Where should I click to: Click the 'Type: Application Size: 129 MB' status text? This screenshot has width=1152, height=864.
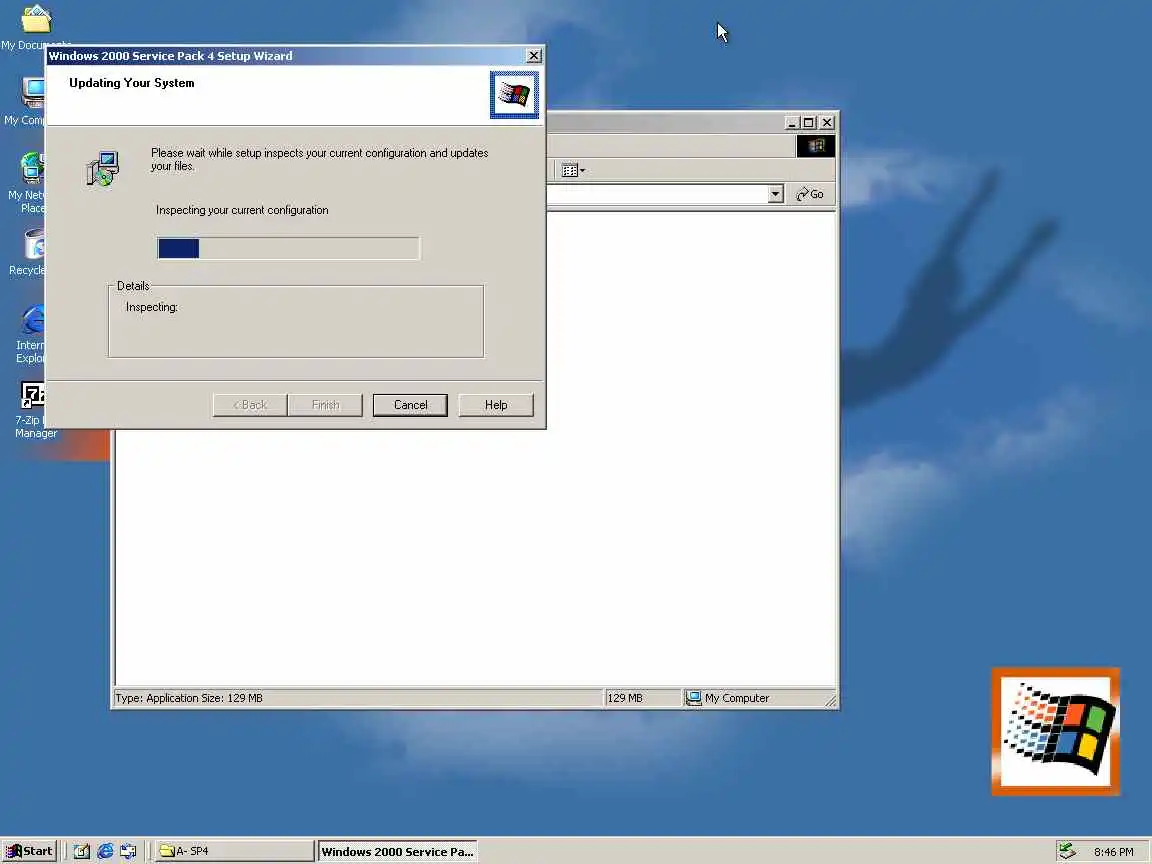point(189,698)
